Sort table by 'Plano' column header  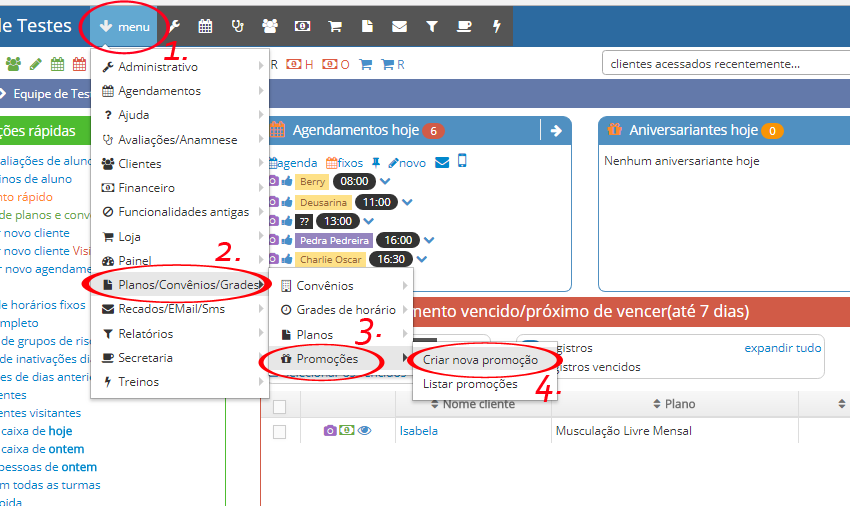coord(680,404)
